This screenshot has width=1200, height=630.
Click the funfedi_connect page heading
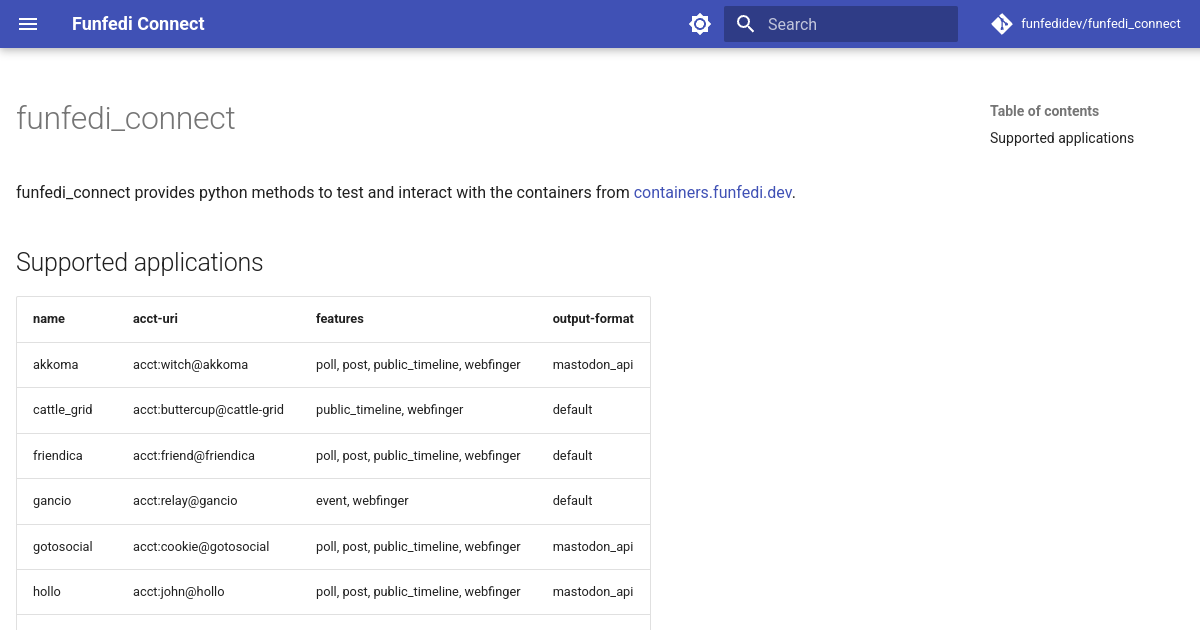click(x=126, y=118)
